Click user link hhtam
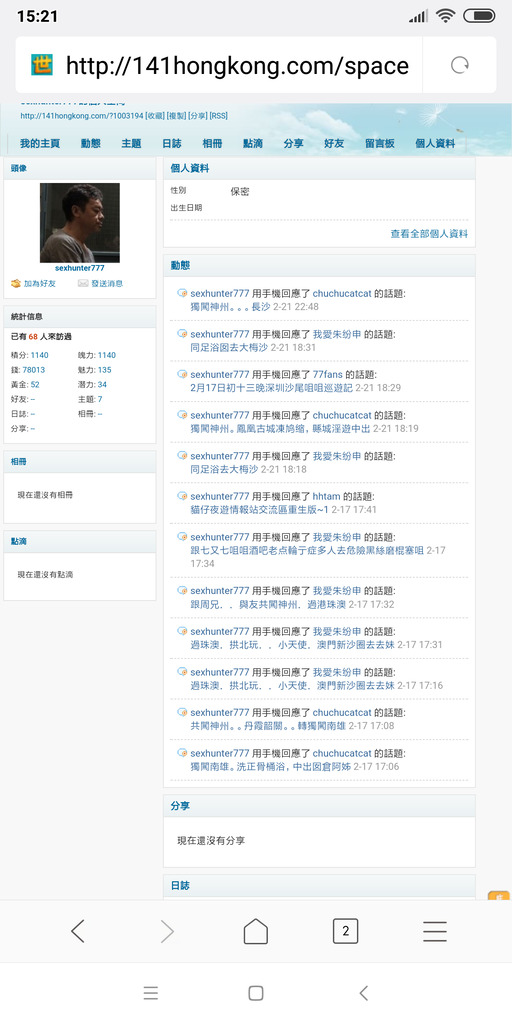This screenshot has height=1024, width=512. pyautogui.click(x=327, y=496)
